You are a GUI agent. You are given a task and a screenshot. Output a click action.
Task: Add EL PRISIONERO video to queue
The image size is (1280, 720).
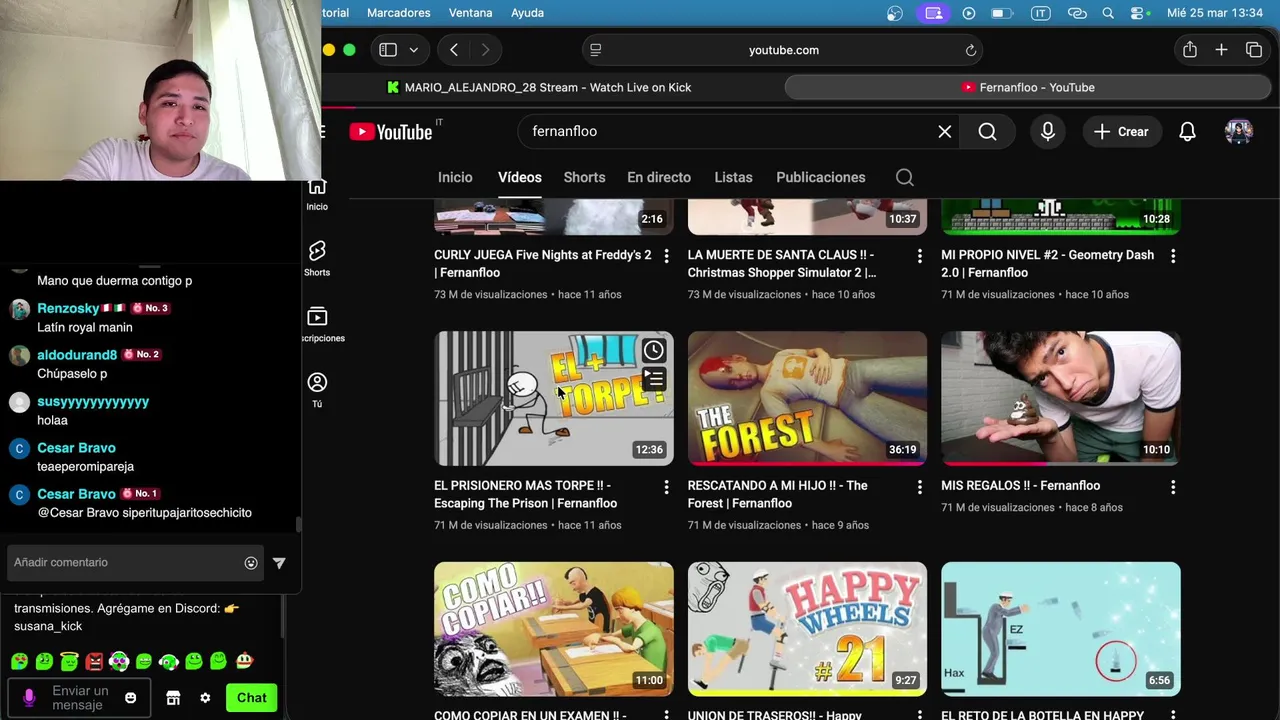point(653,379)
